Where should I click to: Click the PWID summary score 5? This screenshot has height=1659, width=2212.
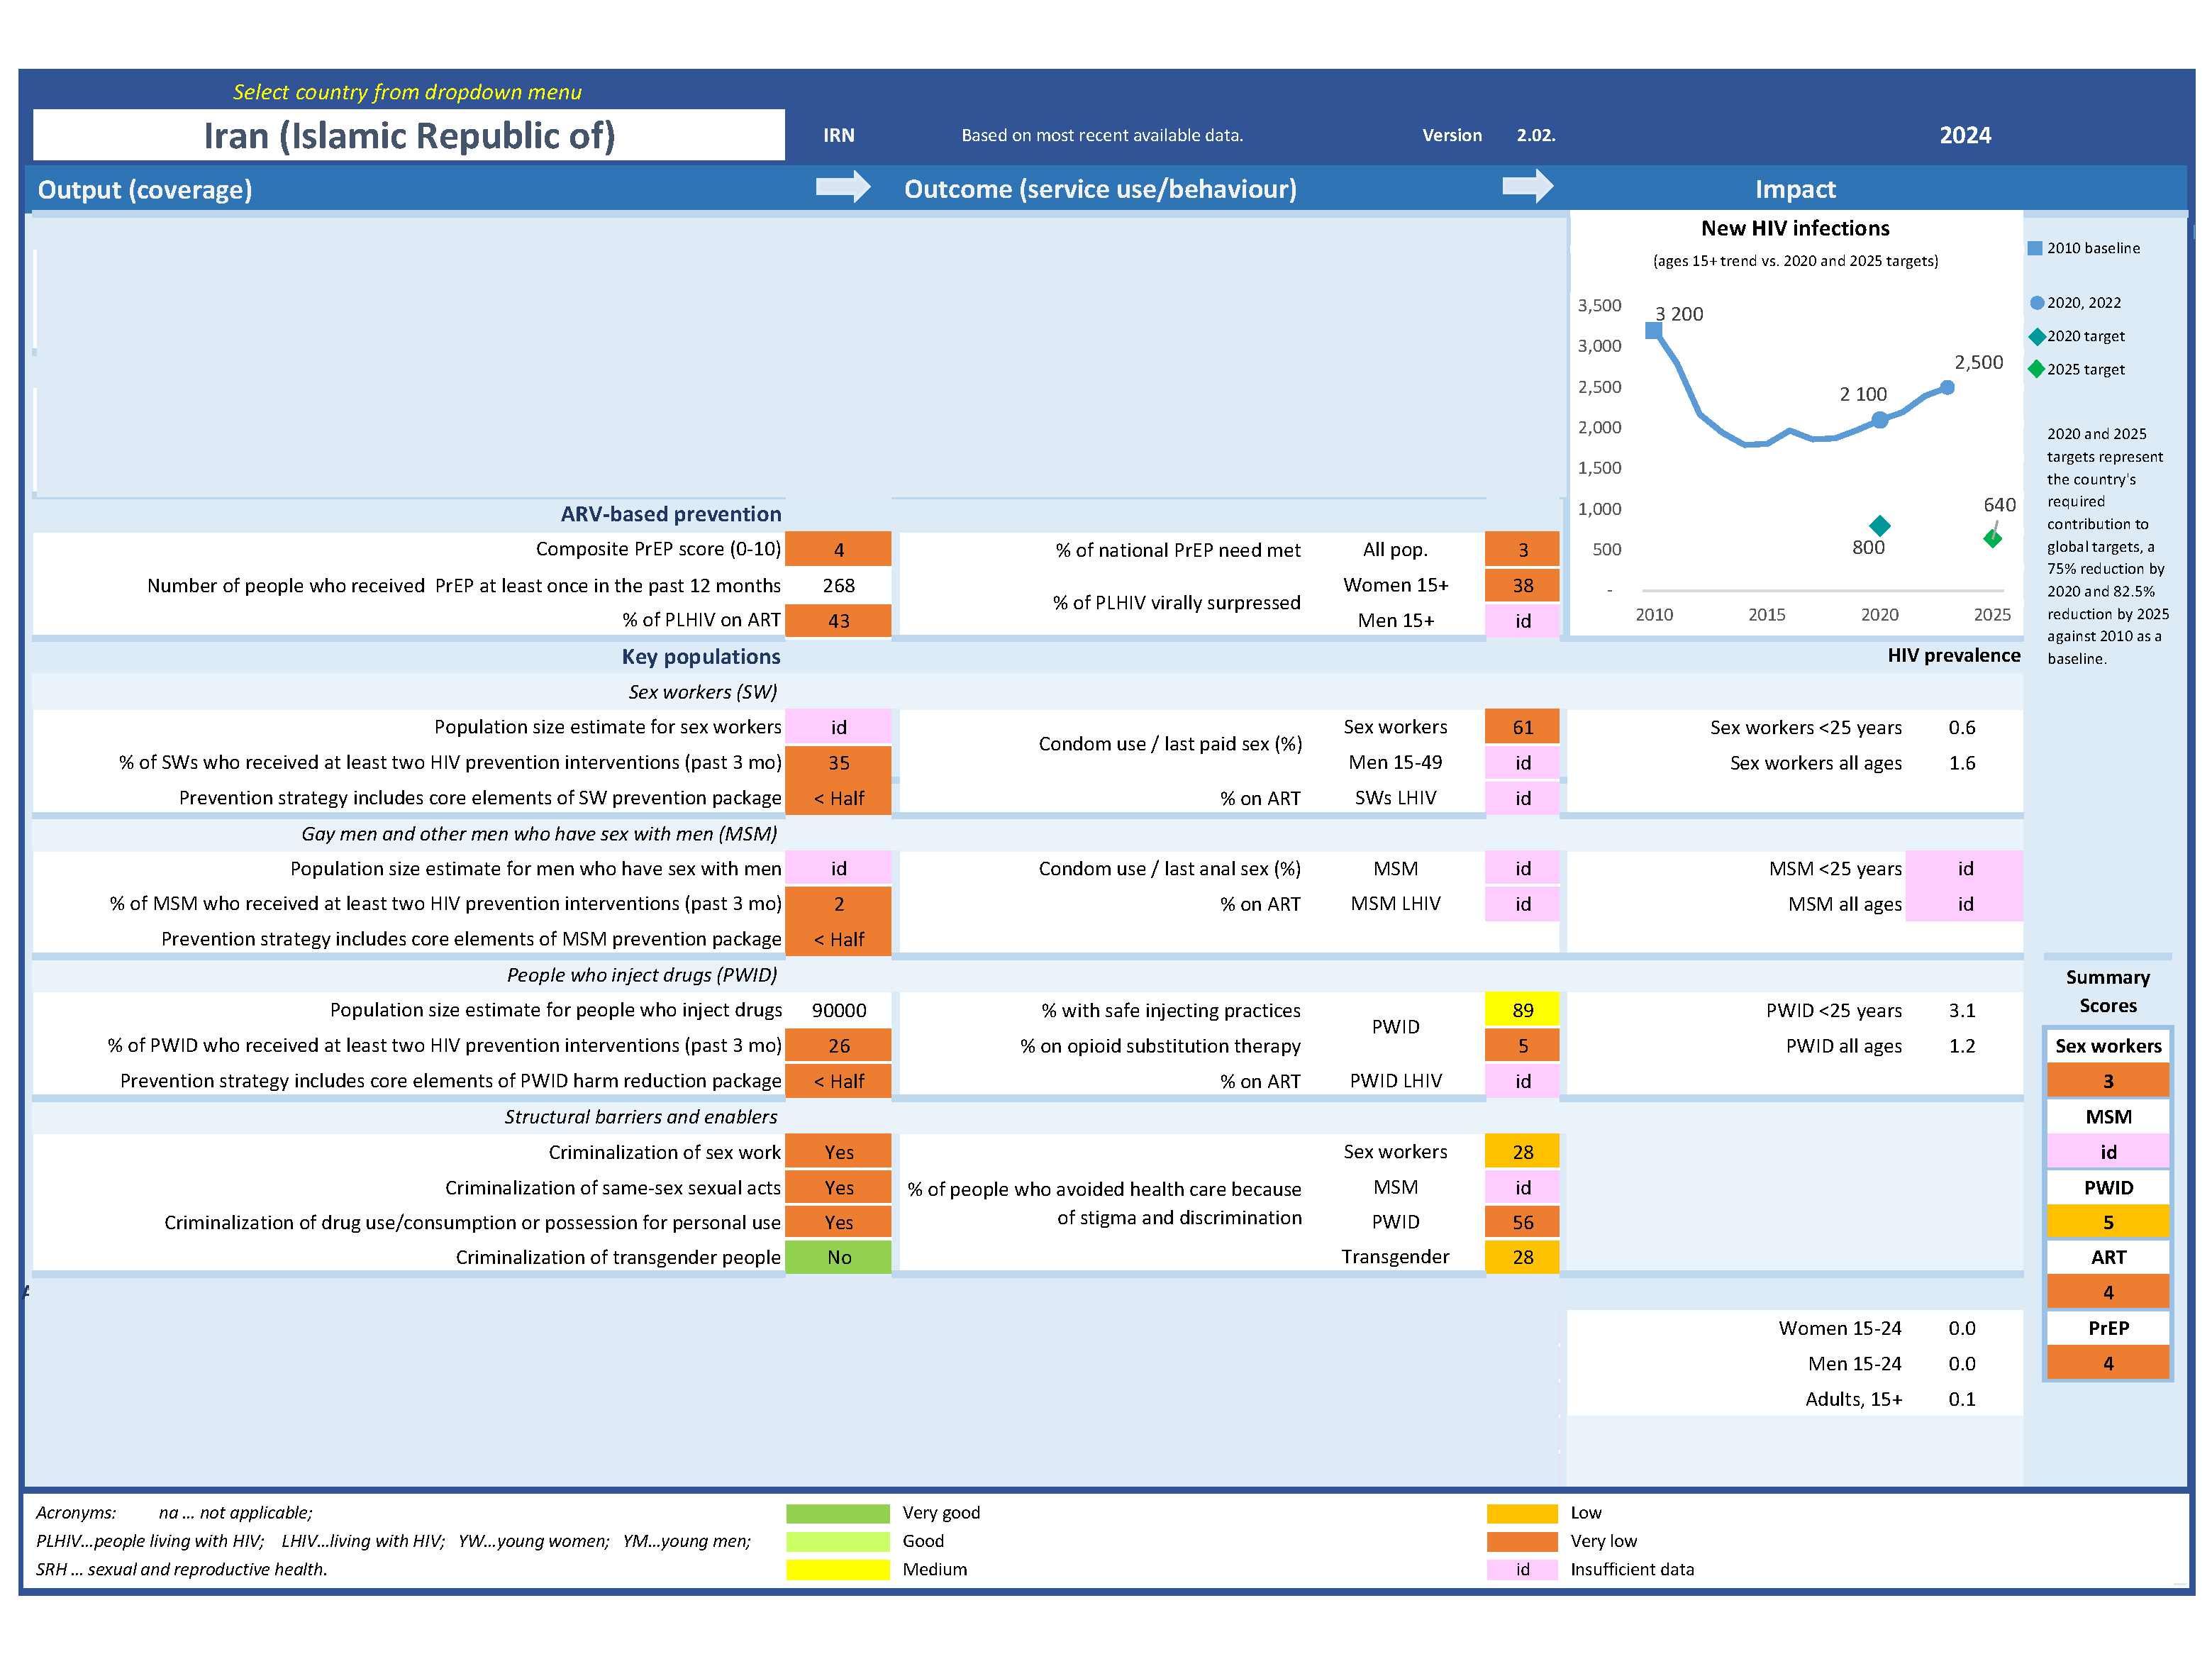[2108, 1222]
